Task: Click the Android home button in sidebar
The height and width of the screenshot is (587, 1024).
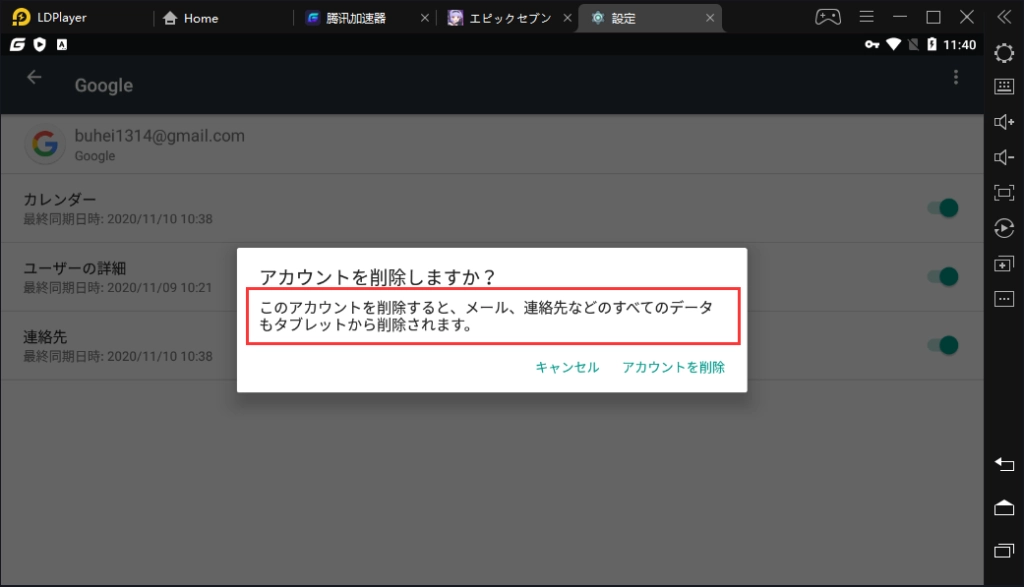Action: click(x=1004, y=507)
